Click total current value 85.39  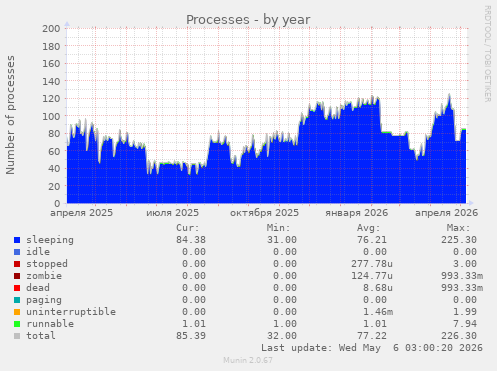click(x=191, y=336)
